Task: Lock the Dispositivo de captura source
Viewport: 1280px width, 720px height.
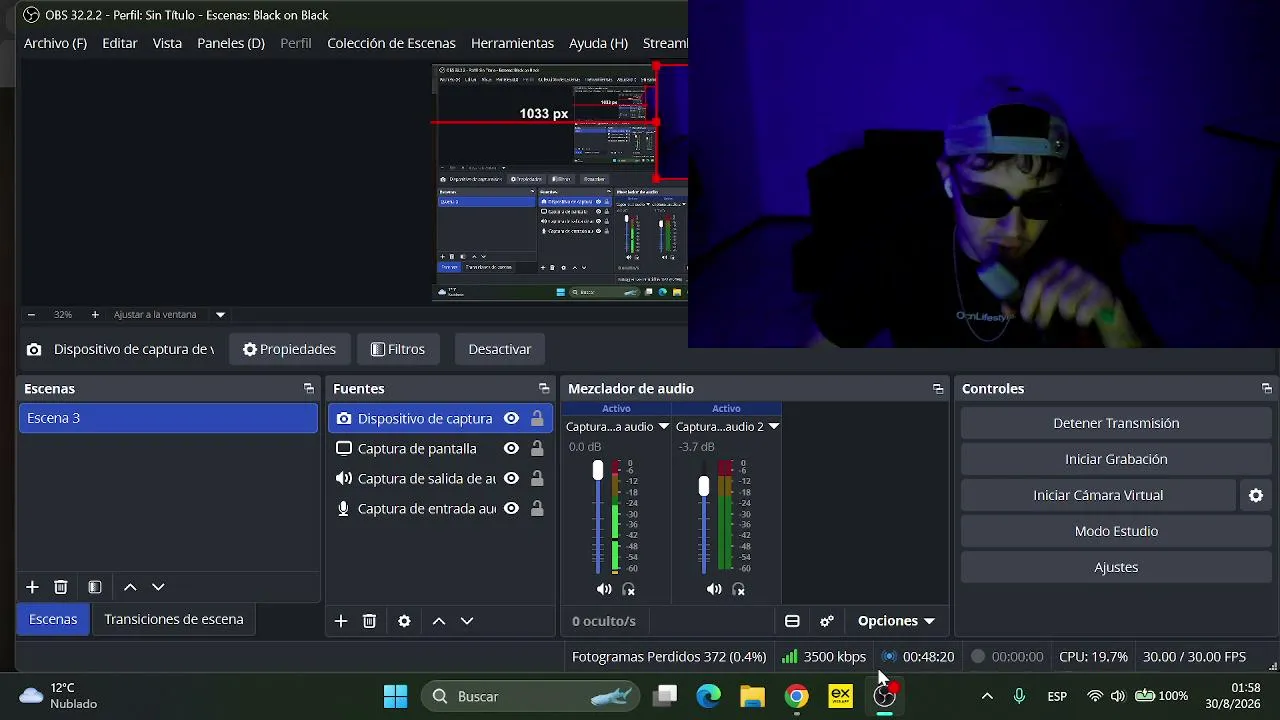Action: [x=537, y=419]
